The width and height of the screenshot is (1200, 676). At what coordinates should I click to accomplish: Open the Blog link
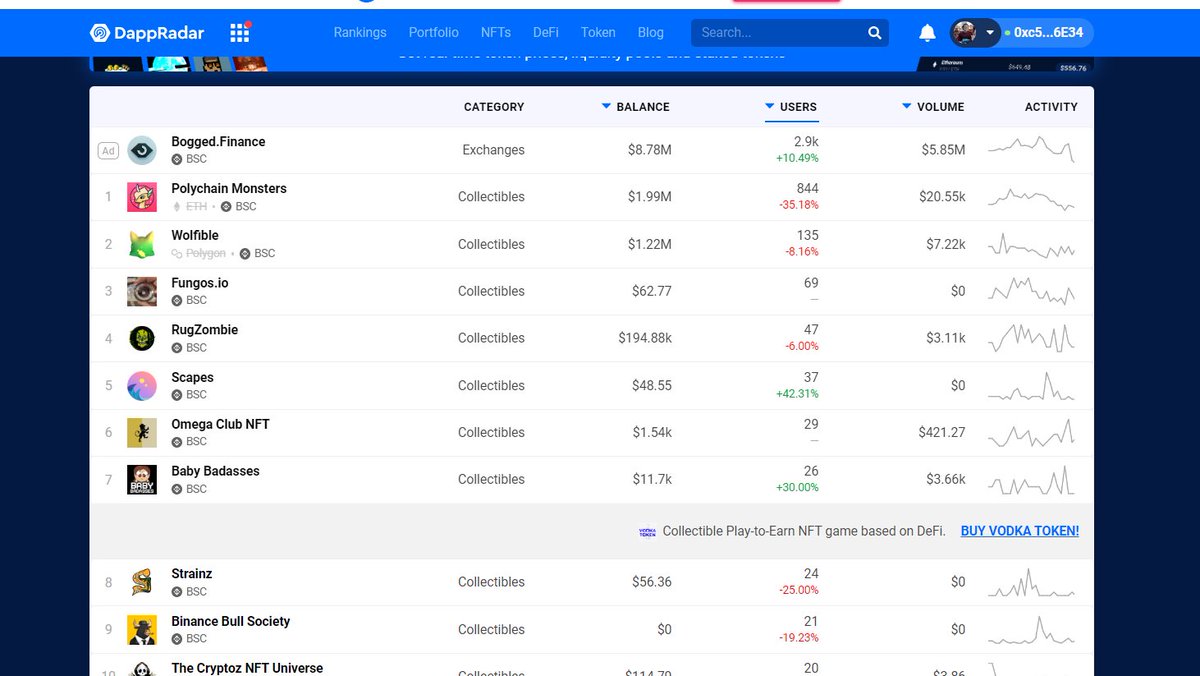tap(651, 33)
